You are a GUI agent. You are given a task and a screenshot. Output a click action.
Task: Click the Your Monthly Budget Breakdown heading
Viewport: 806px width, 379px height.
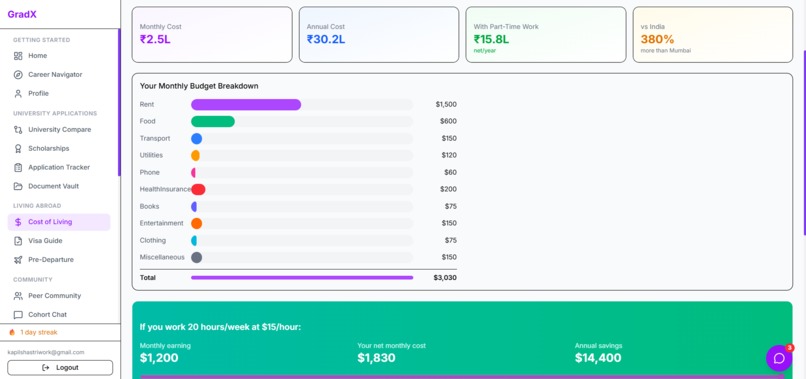tap(199, 86)
